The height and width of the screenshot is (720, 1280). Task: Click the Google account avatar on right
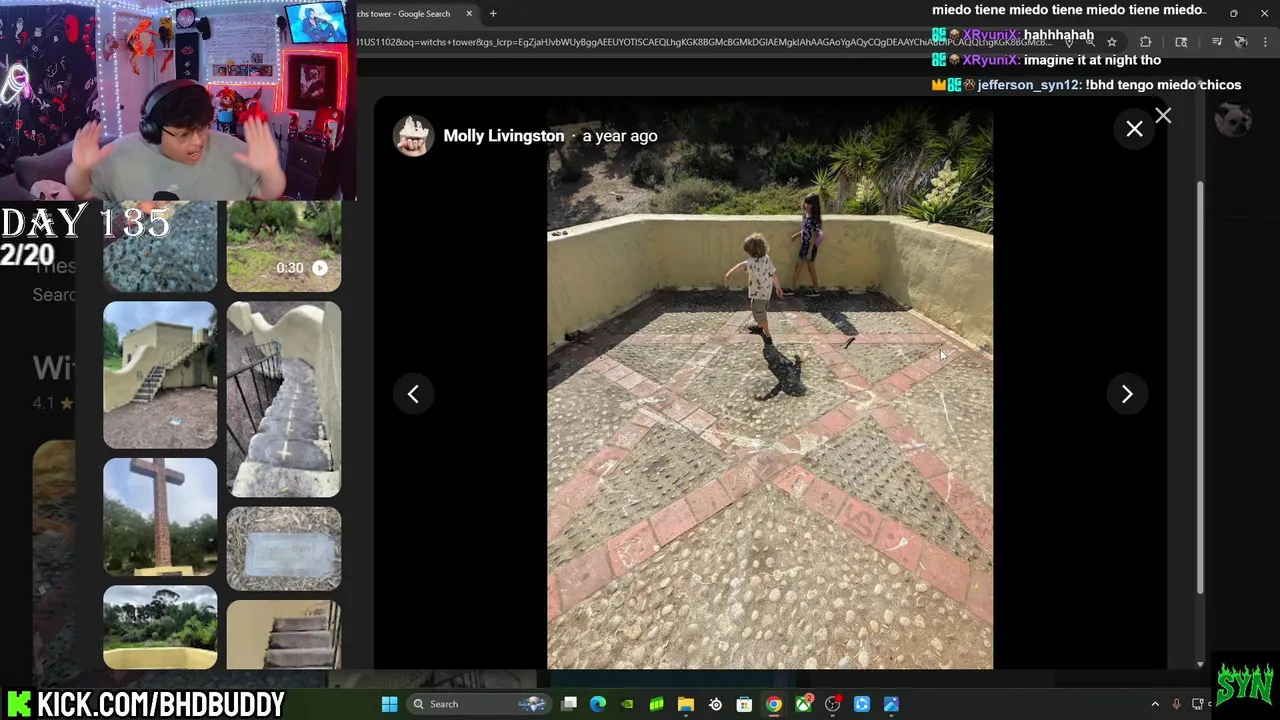[1234, 120]
